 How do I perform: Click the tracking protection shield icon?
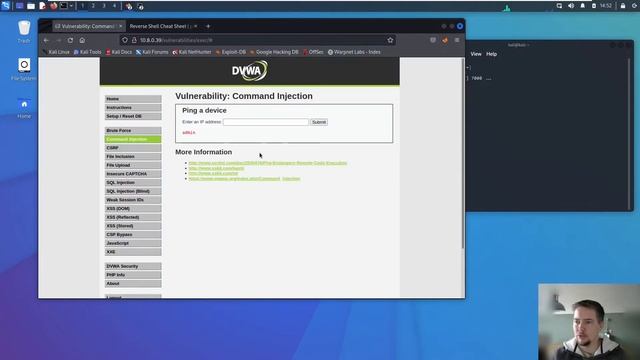125,40
